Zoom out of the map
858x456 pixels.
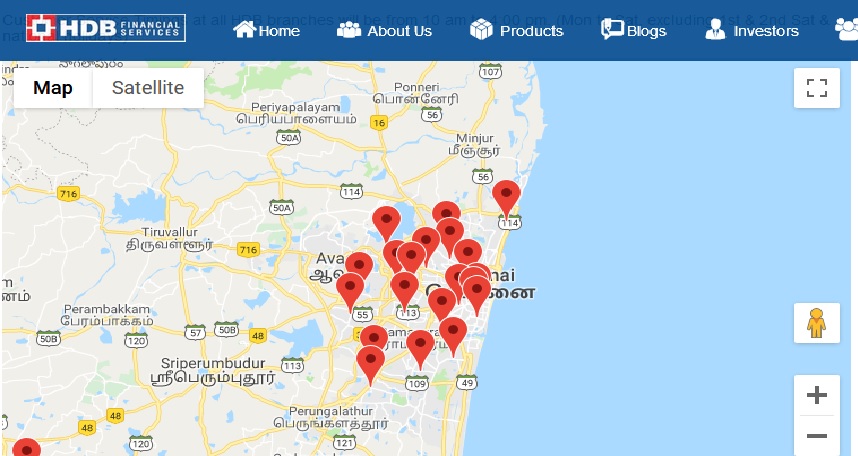pos(816,436)
